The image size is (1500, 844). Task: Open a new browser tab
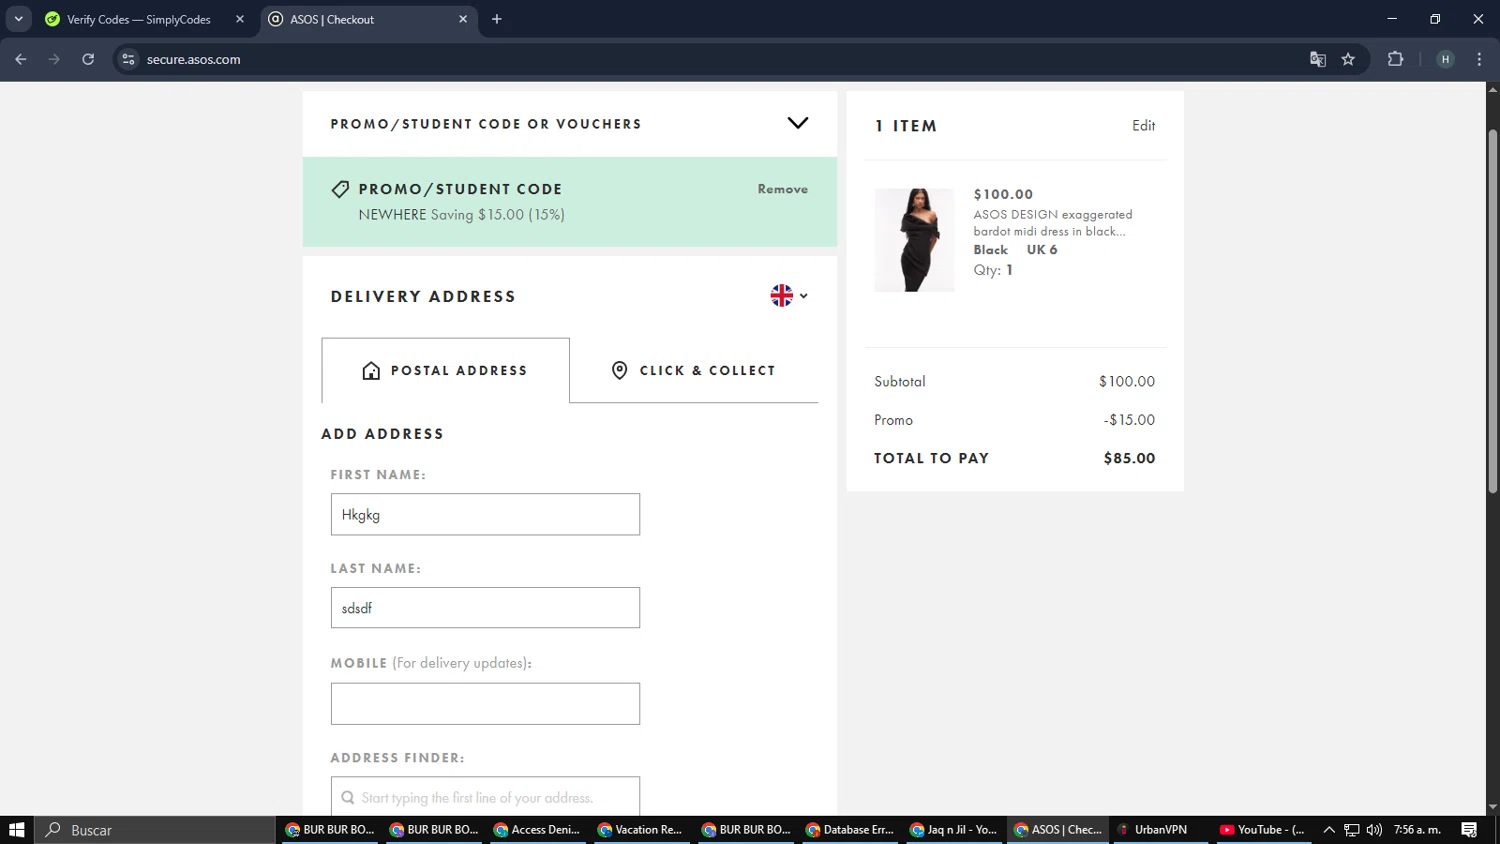pyautogui.click(x=497, y=19)
